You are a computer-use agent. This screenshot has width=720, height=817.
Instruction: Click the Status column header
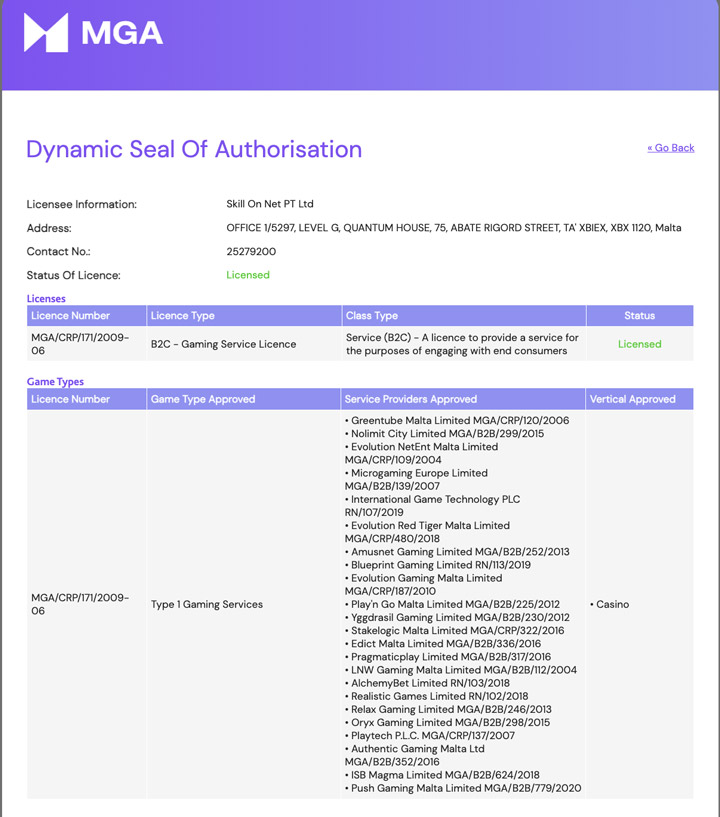click(x=639, y=316)
